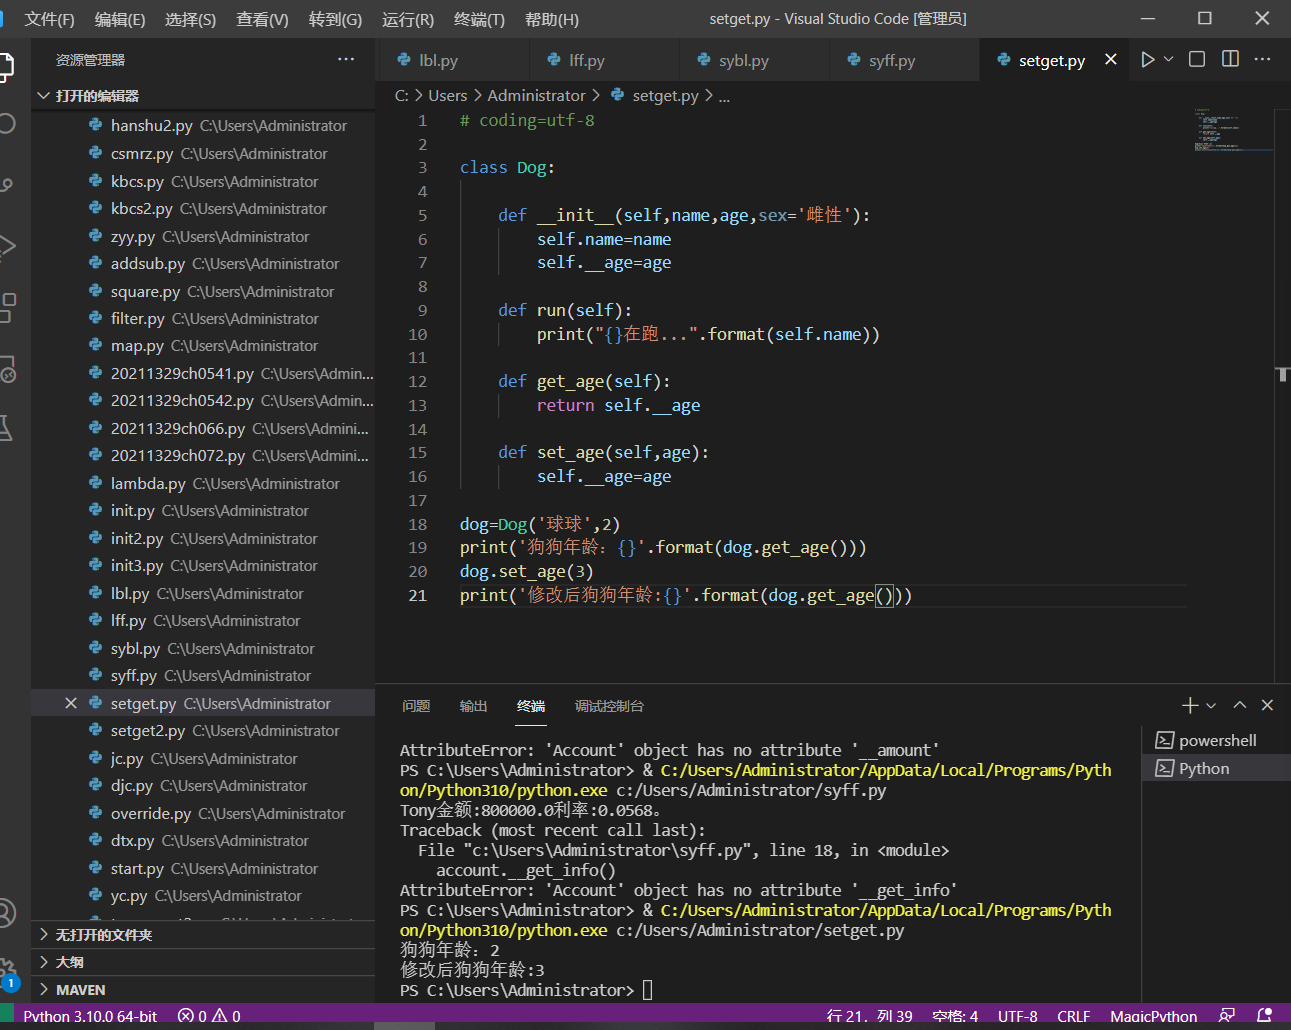Click the Python 3.10.0 64-bit interpreter selector
The image size is (1291, 1030).
(90, 1016)
